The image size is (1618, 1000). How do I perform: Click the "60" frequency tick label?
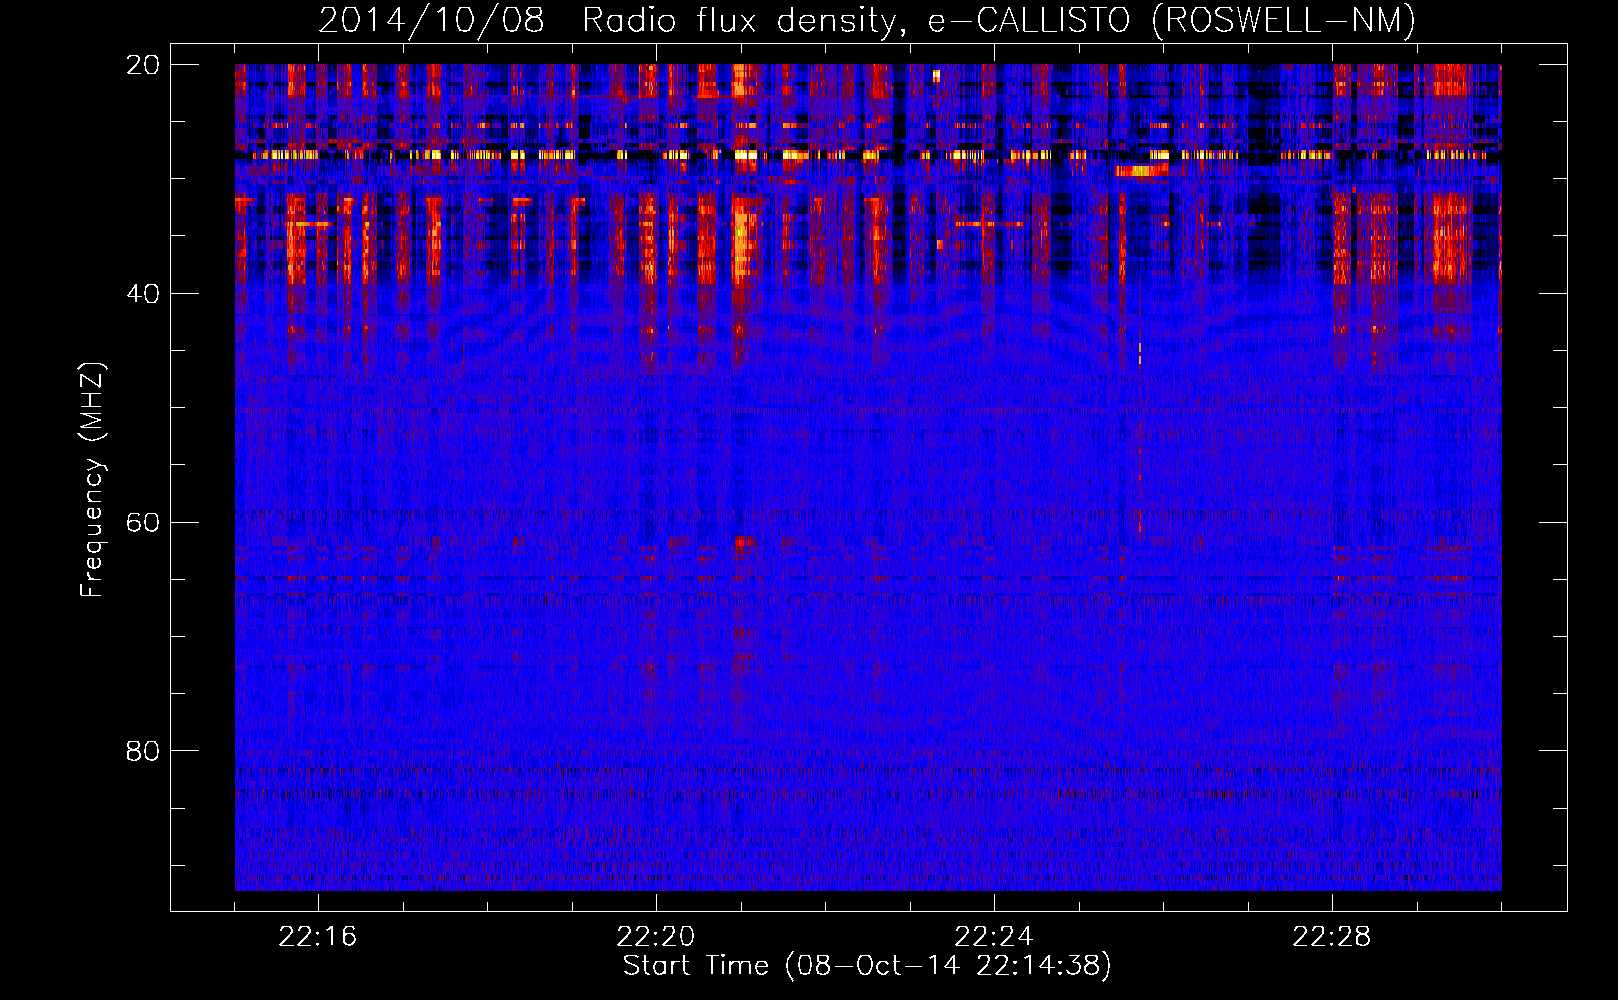(x=142, y=523)
